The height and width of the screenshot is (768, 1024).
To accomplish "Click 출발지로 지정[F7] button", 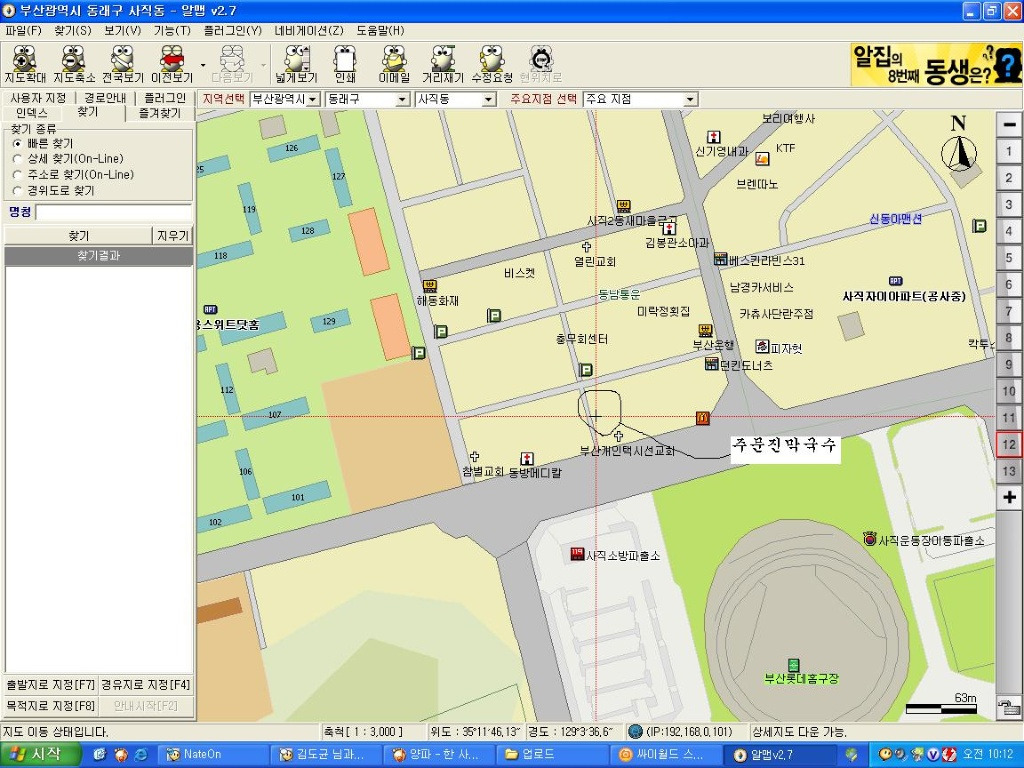I will (50, 685).
